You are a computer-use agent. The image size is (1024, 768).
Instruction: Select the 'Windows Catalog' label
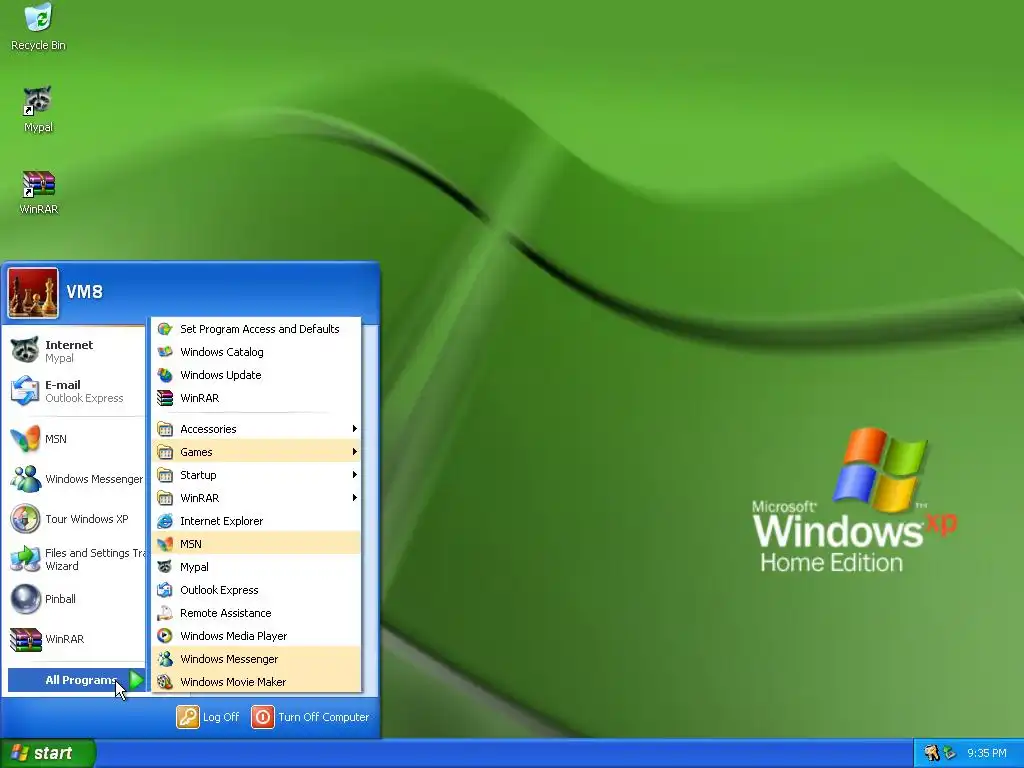(x=222, y=352)
